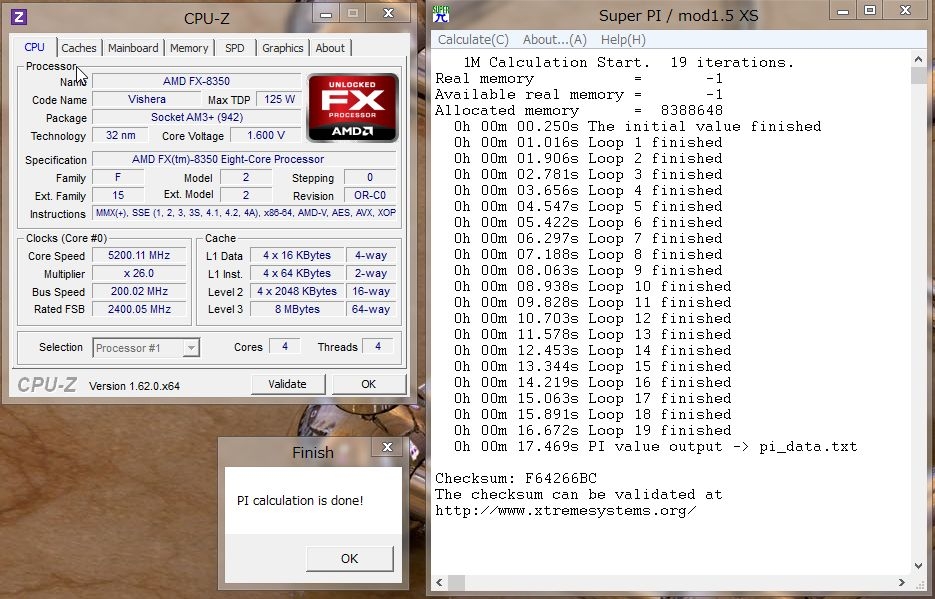This screenshot has width=935, height=599.
Task: Click the OR-C0 revision value
Action: pos(370,195)
